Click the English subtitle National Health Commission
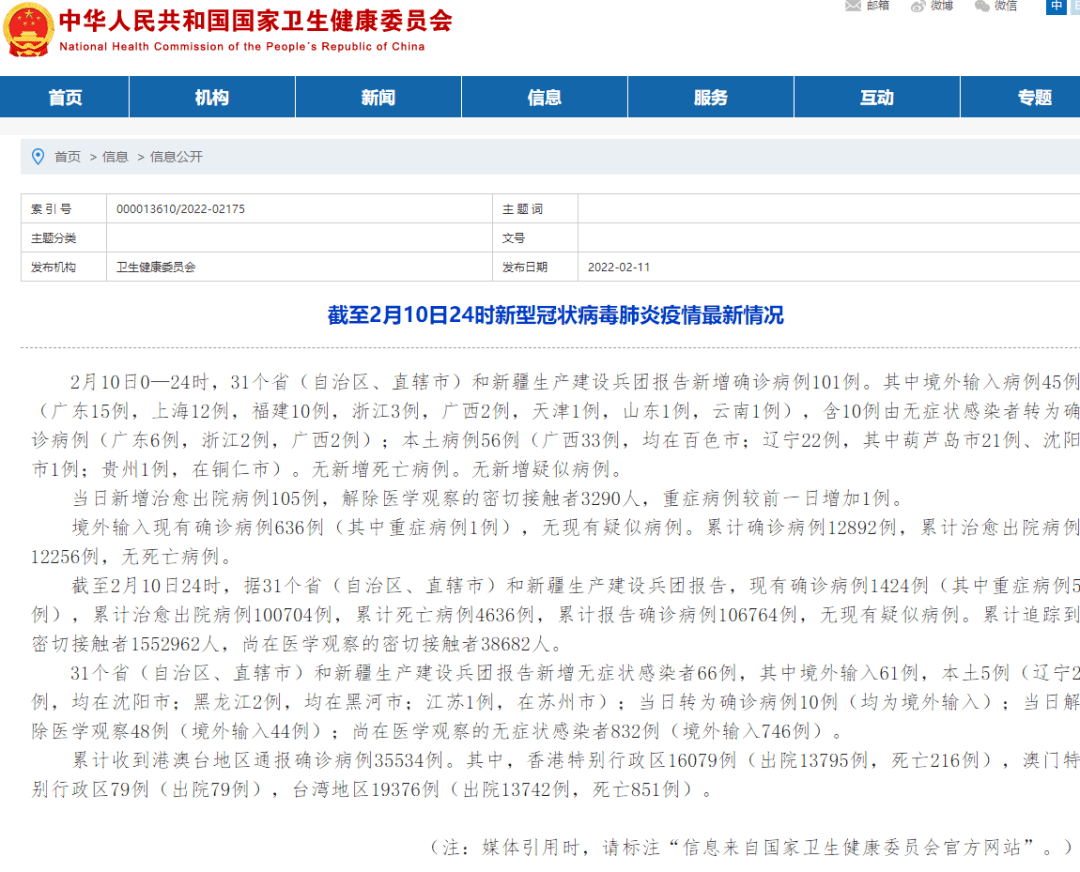Image resolution: width=1080 pixels, height=872 pixels. tap(242, 47)
